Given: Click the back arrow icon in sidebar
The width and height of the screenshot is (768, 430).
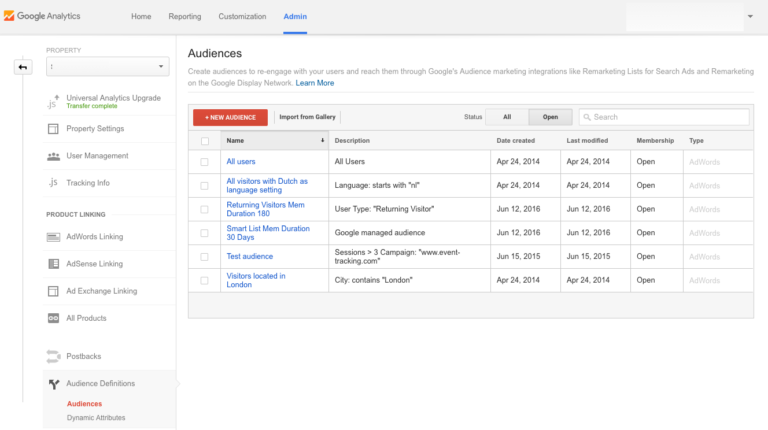Looking at the screenshot, I should 22,67.
